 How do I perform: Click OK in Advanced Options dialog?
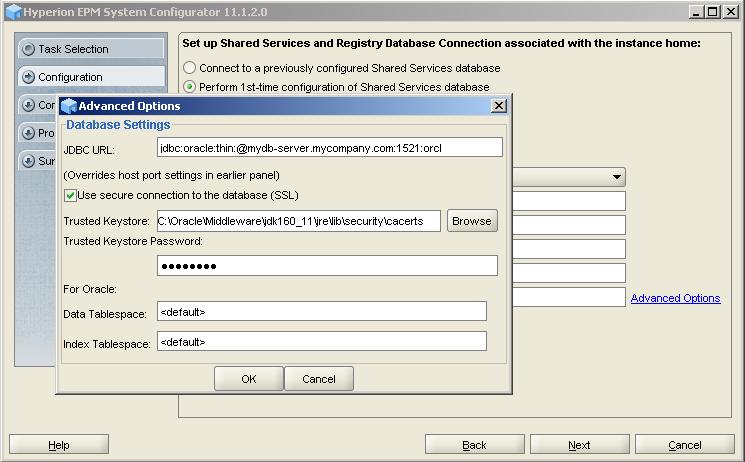[248, 379]
